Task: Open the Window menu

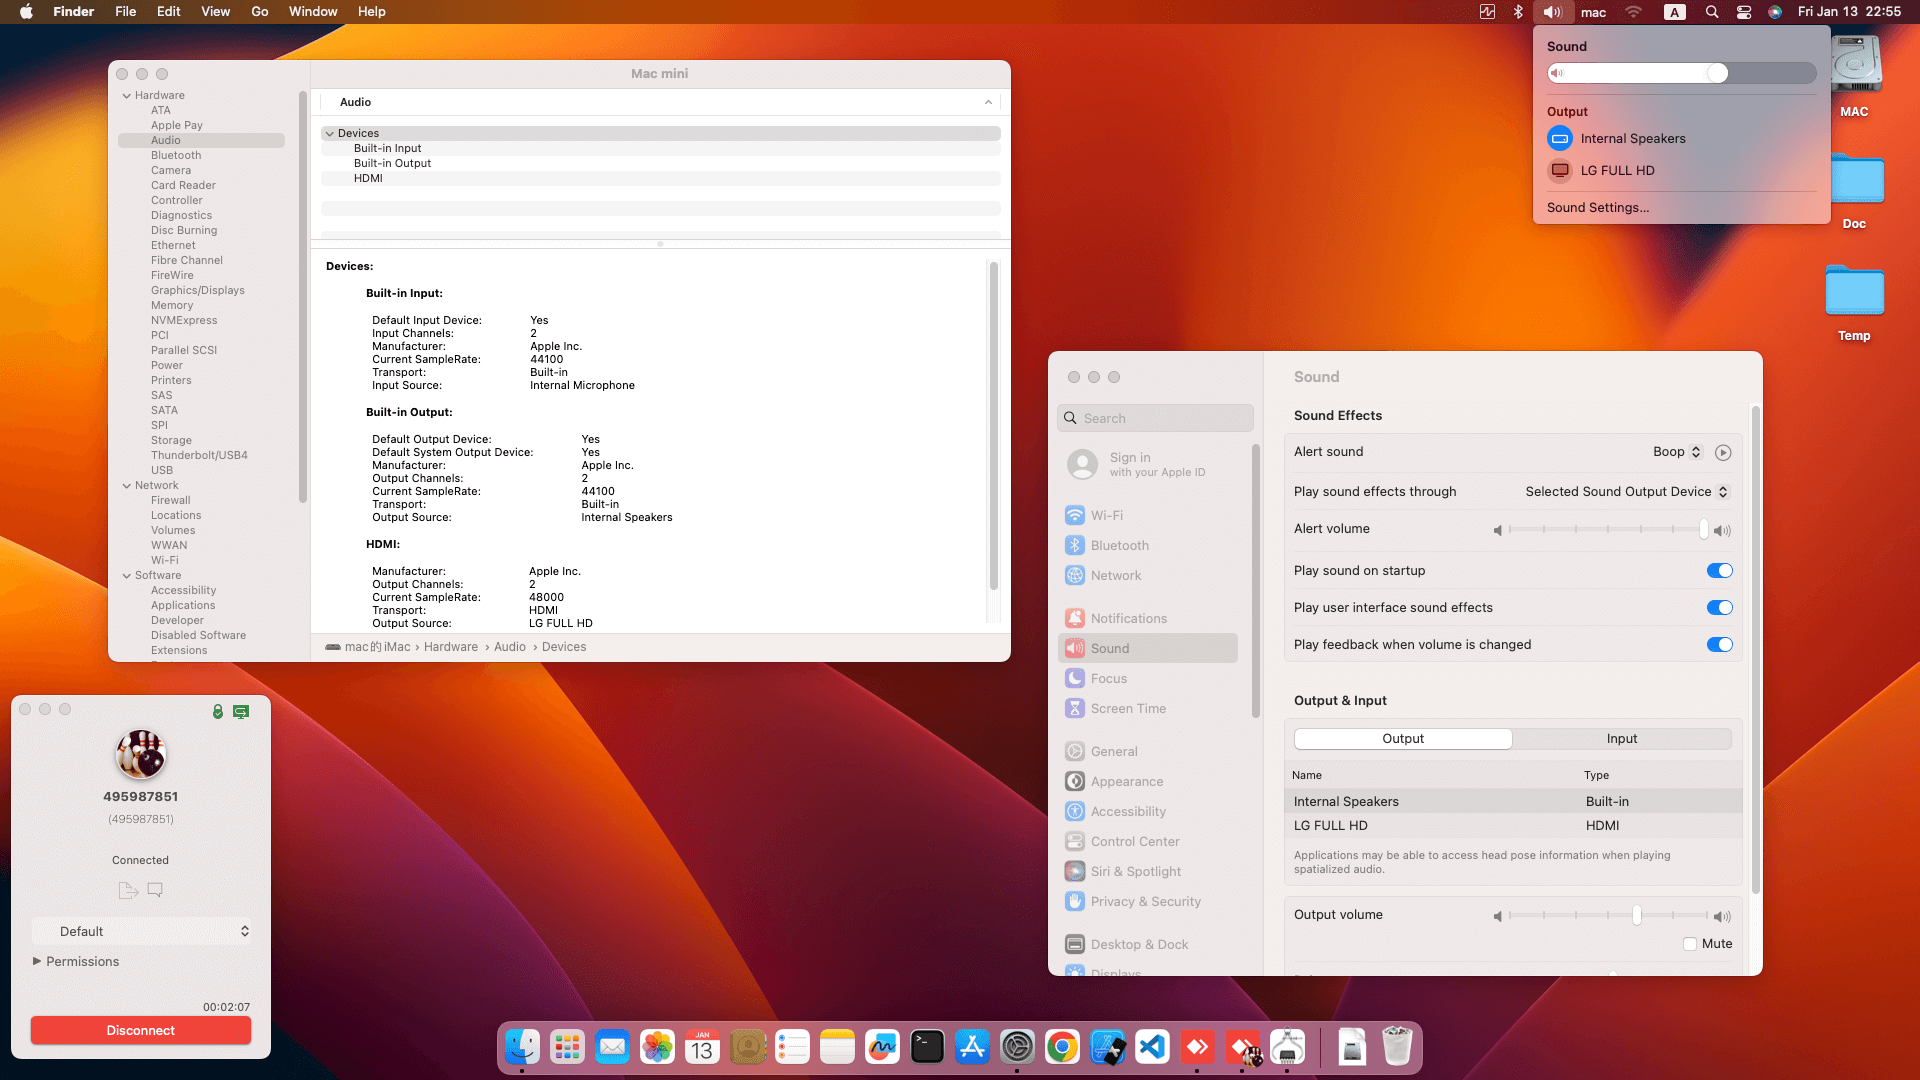Action: [x=313, y=12]
